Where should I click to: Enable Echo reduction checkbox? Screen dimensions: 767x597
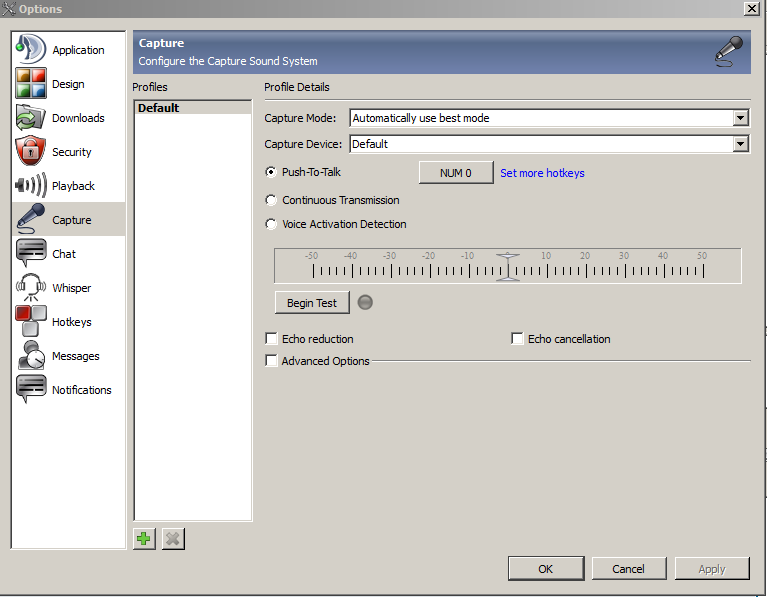click(271, 339)
